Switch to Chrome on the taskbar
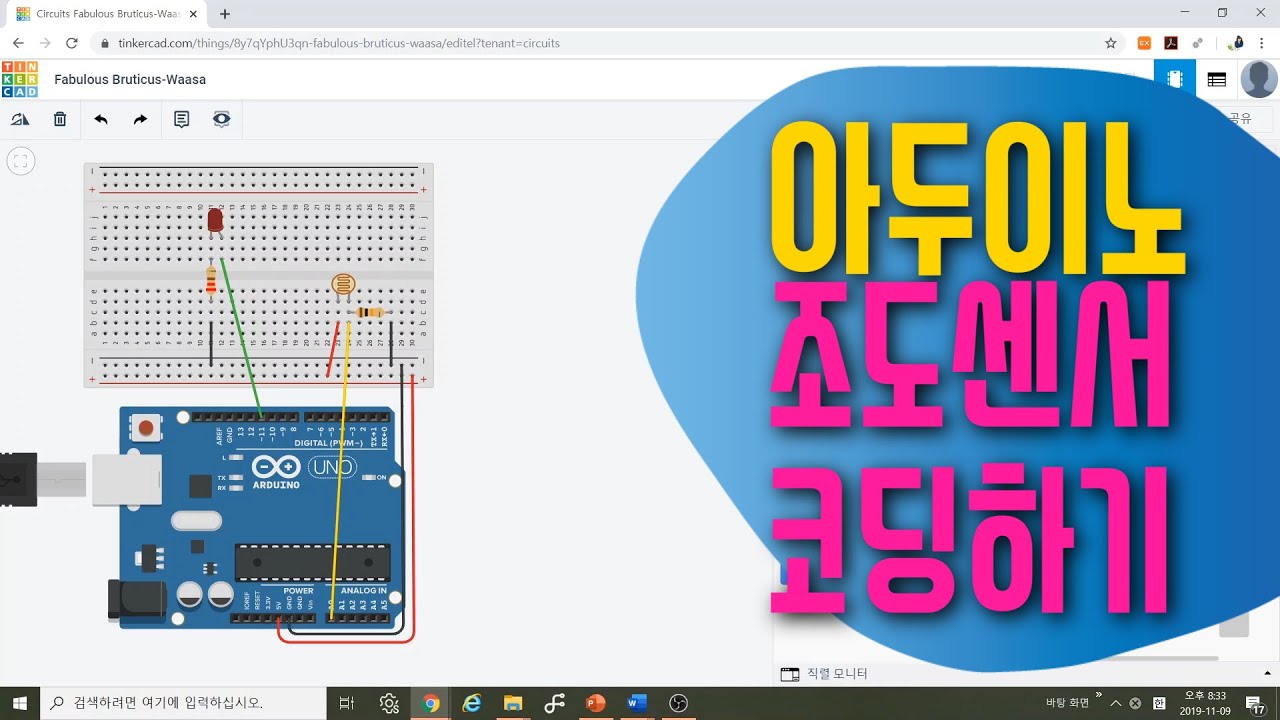This screenshot has height=720, width=1280. click(x=431, y=703)
